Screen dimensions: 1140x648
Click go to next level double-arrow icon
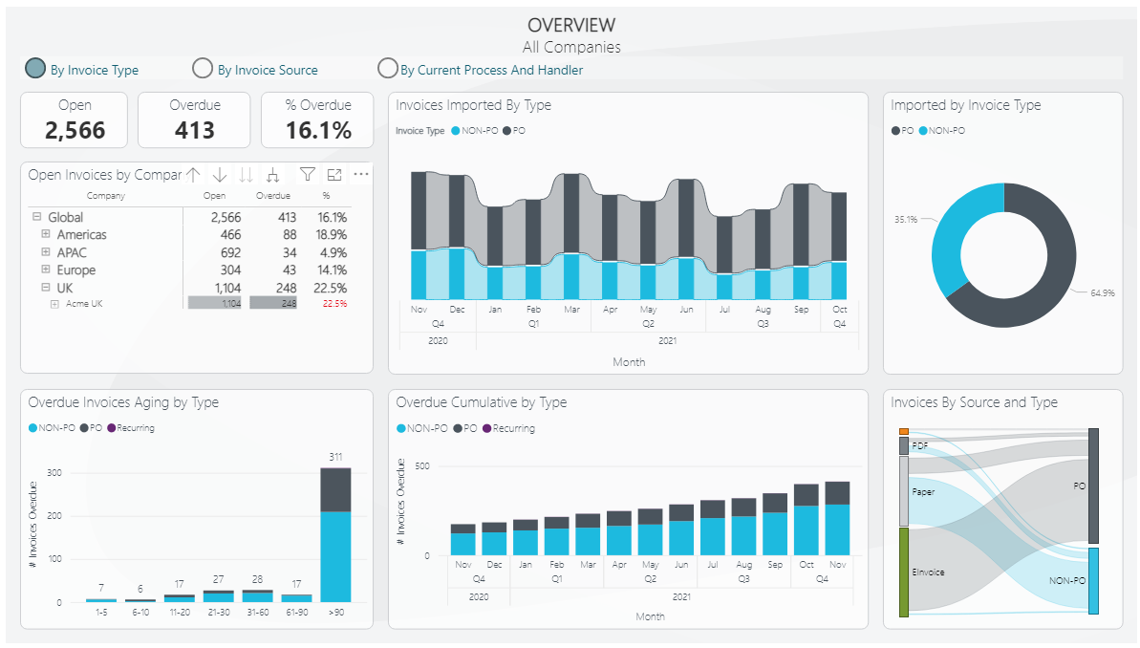246,174
